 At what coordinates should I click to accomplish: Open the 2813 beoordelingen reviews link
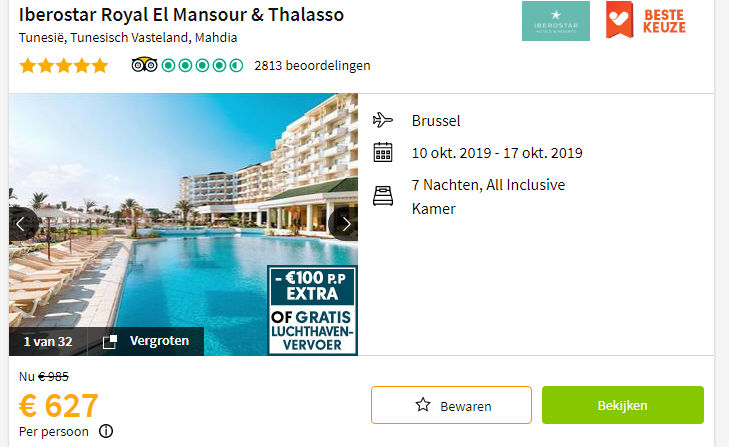tap(312, 66)
